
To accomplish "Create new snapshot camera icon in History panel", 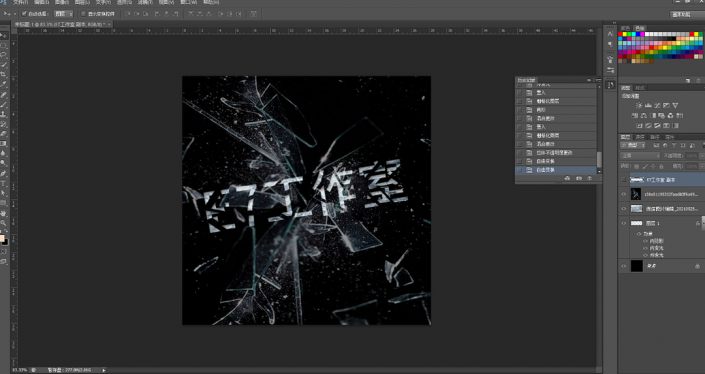I will point(579,178).
